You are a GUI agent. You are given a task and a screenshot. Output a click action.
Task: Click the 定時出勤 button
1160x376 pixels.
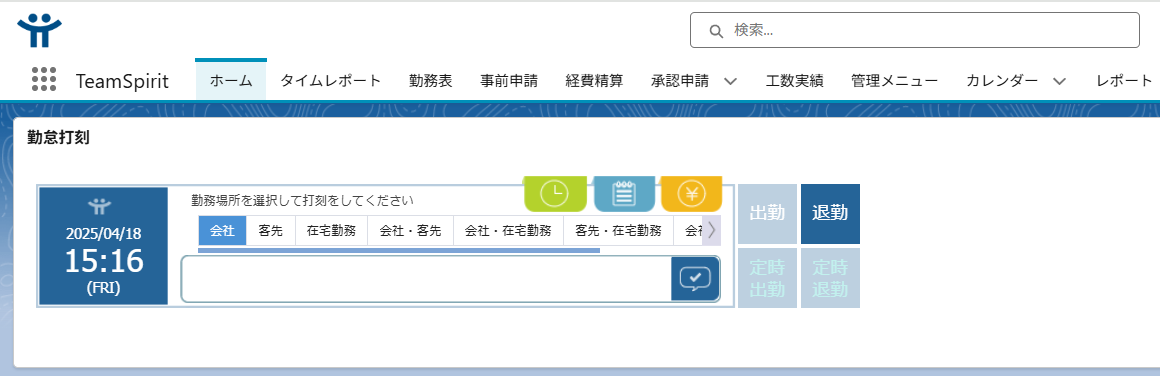coord(767,278)
